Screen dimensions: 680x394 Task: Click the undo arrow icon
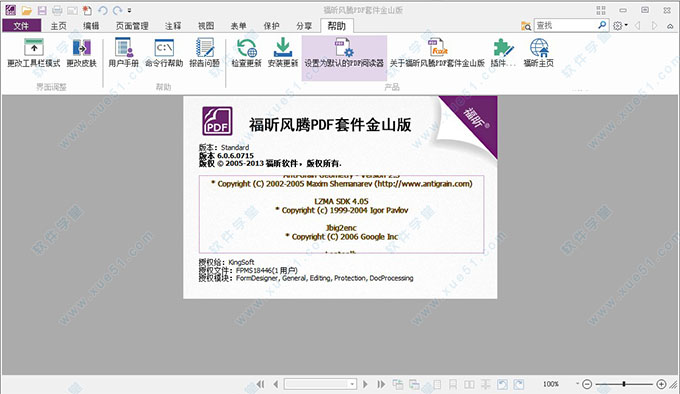tap(103, 10)
